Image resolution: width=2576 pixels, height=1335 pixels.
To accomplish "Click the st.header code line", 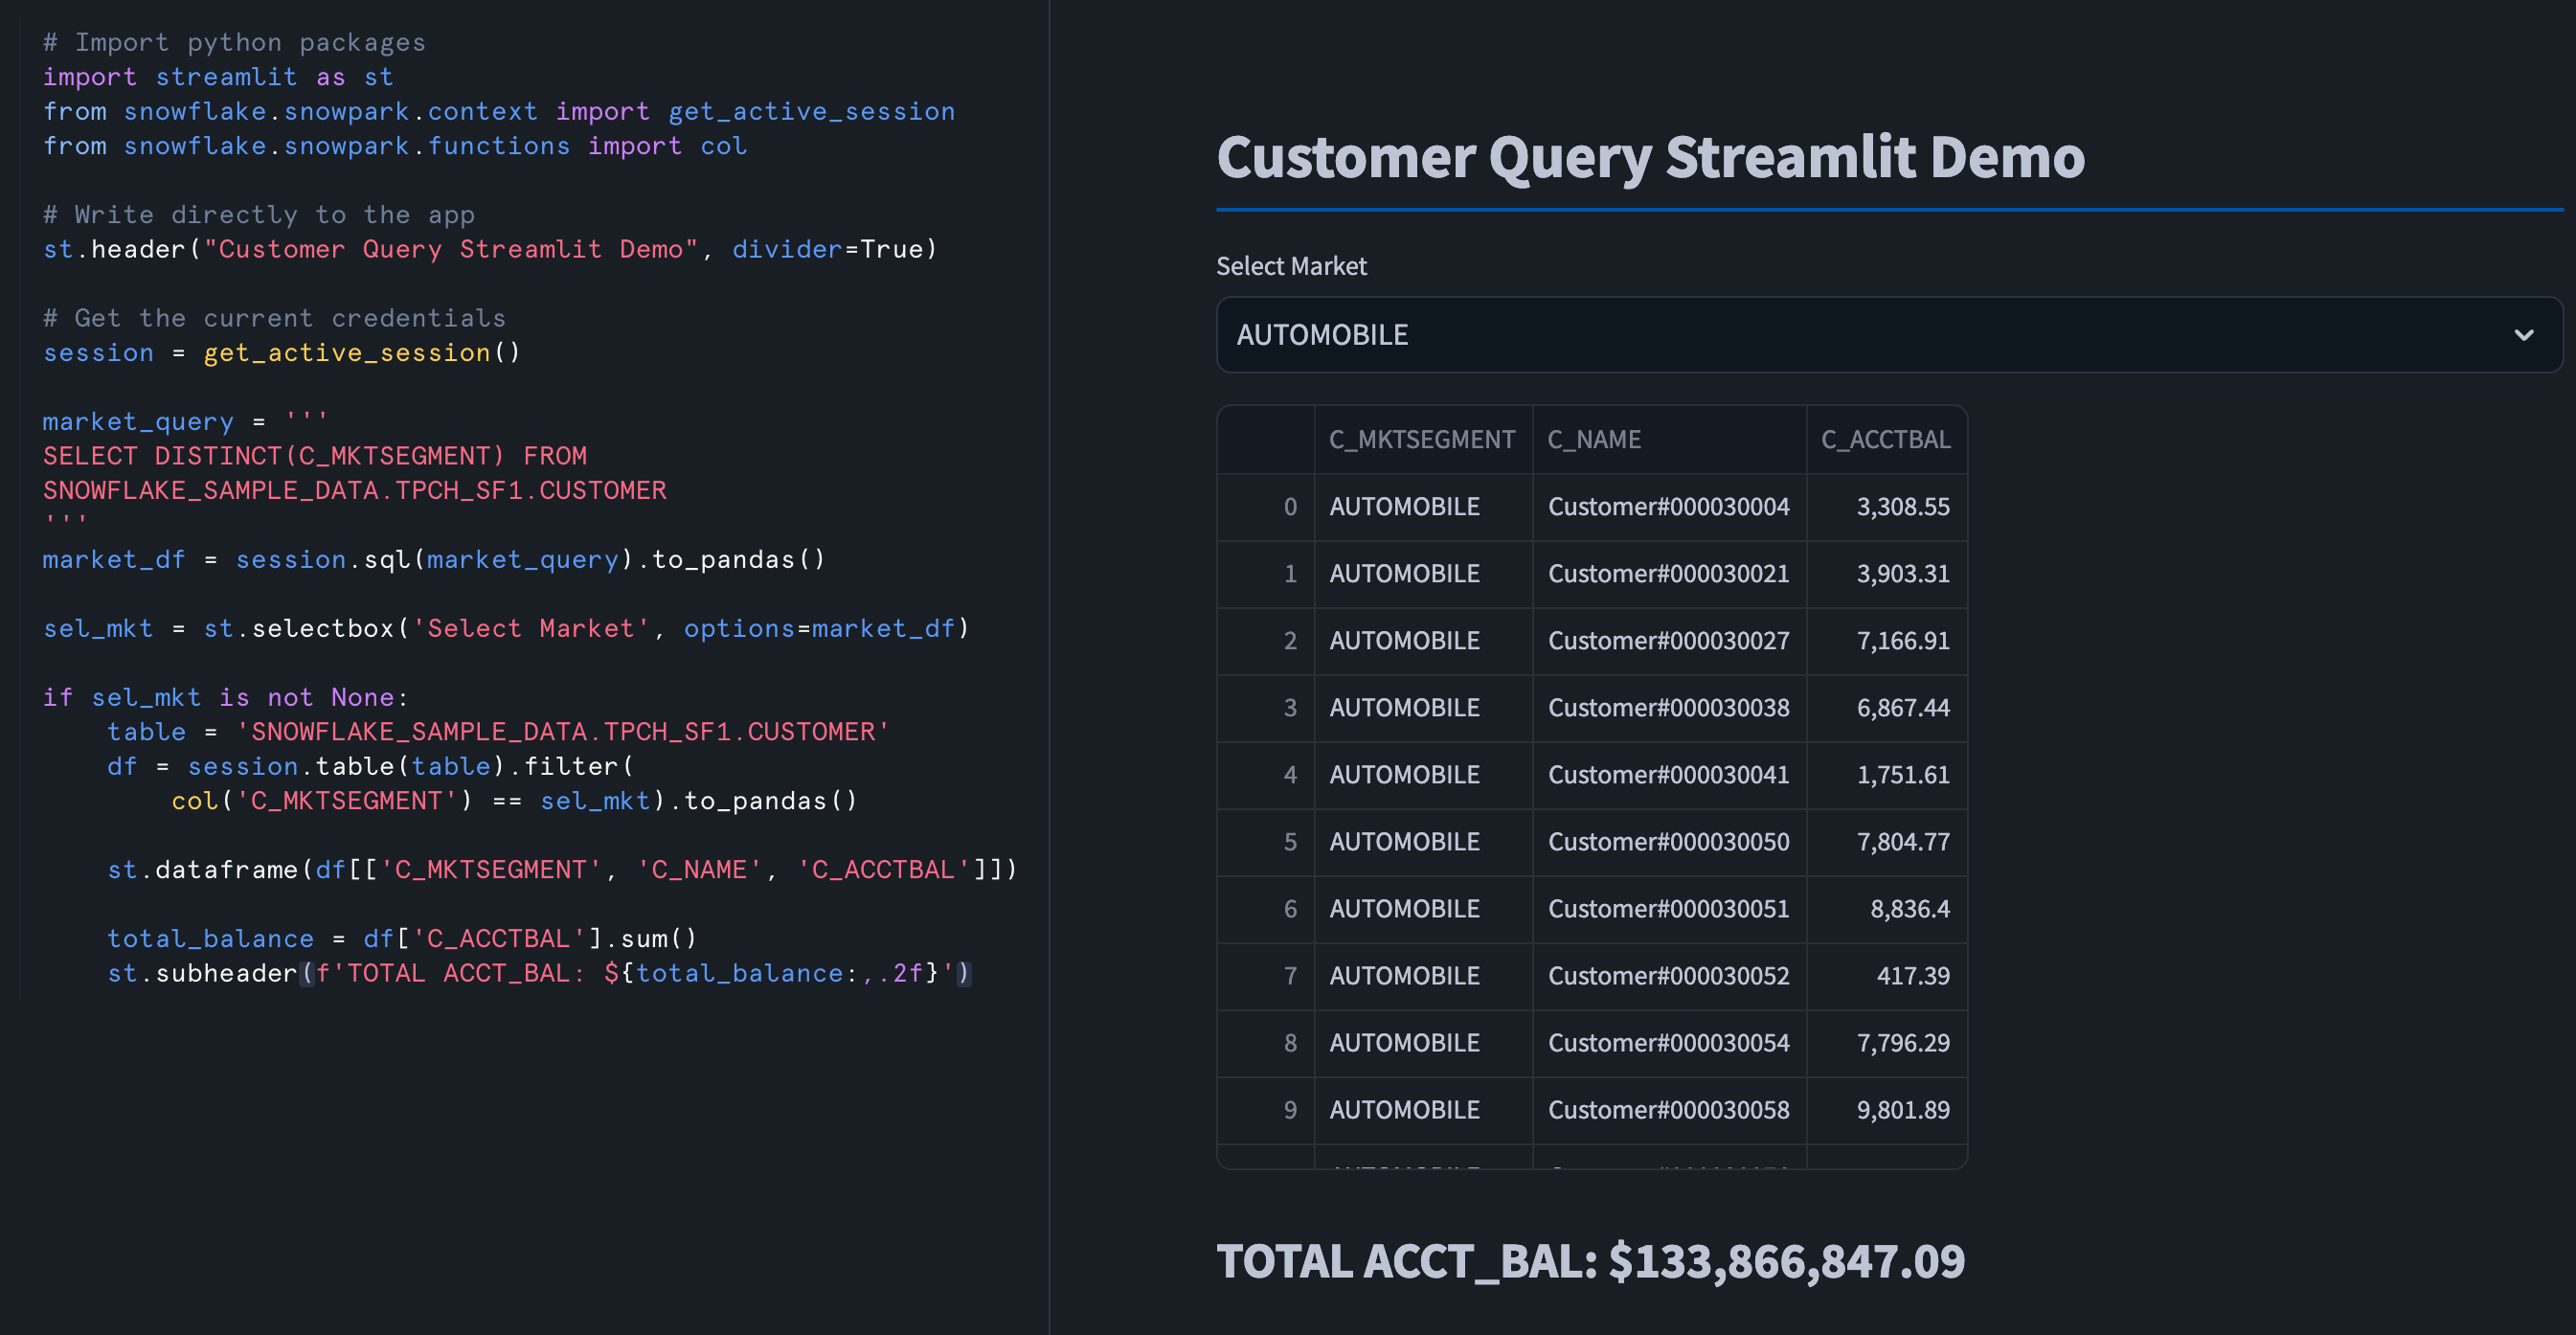I will [x=490, y=249].
